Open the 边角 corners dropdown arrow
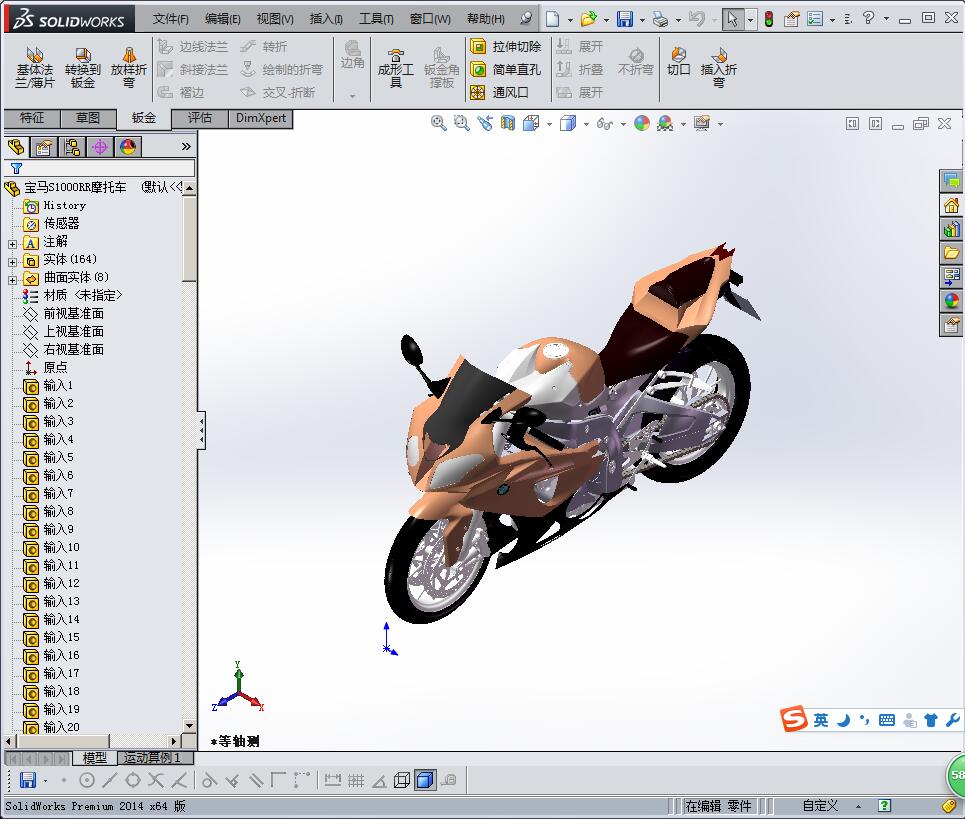Image resolution: width=965 pixels, height=819 pixels. [x=353, y=96]
